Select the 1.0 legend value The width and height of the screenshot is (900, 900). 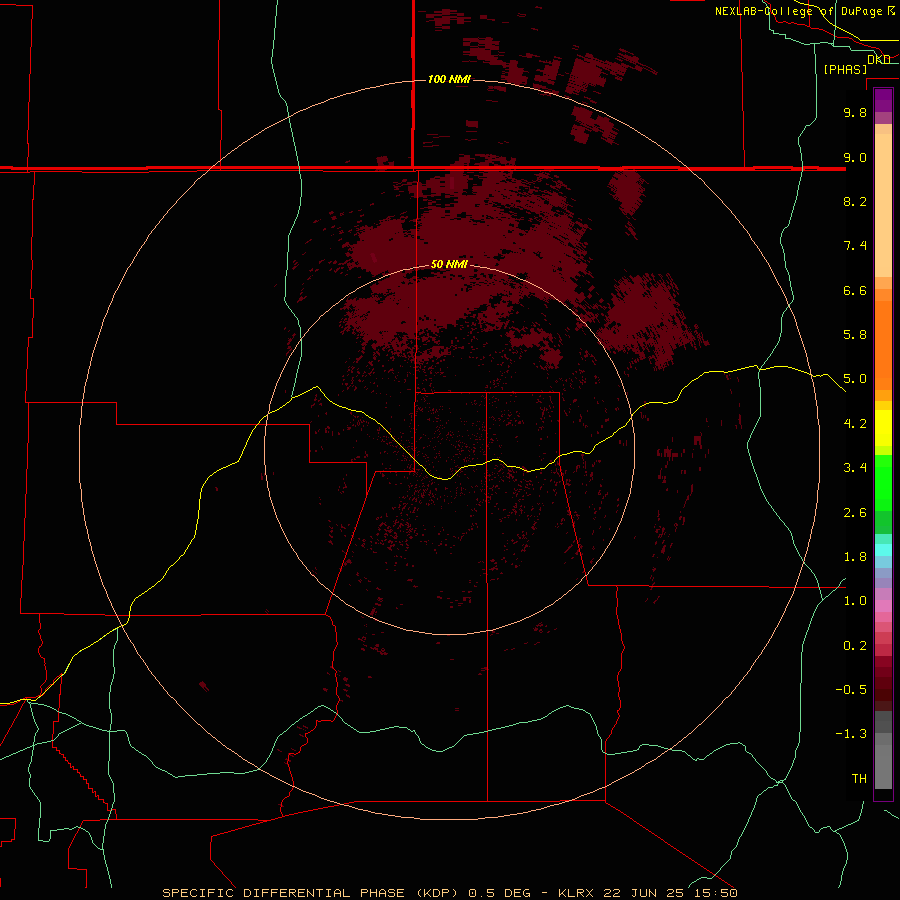tap(855, 601)
